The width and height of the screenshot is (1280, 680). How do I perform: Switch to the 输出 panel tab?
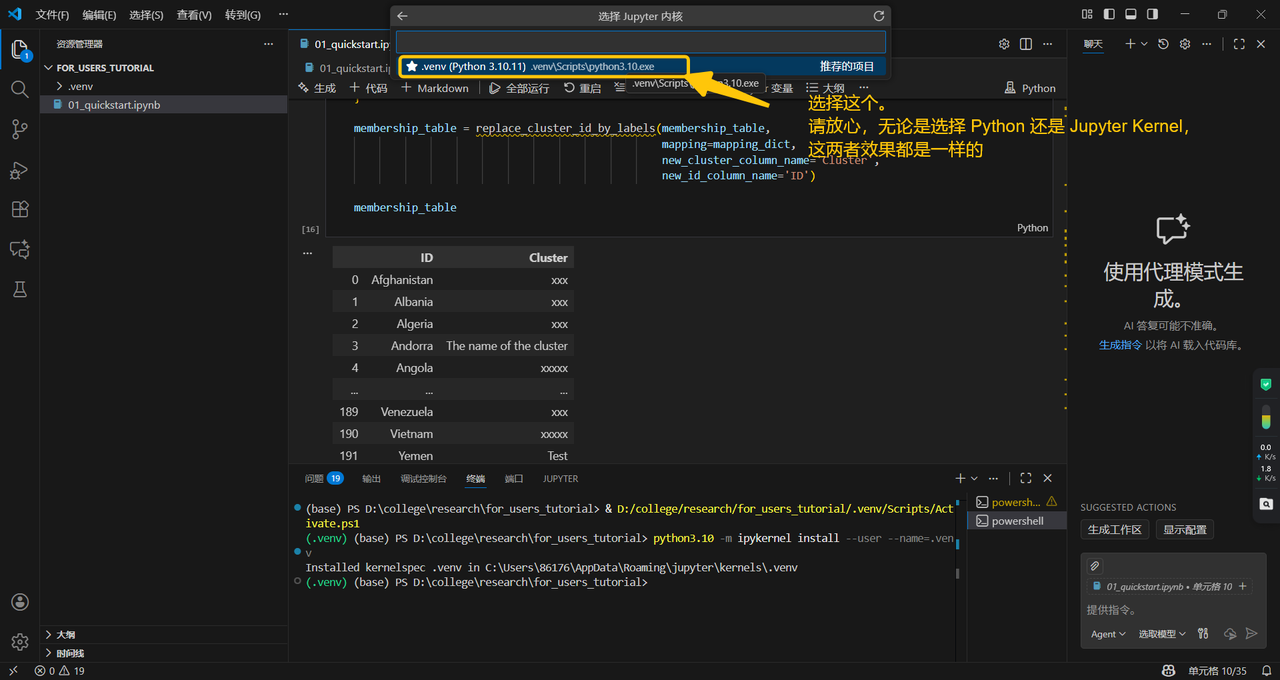click(372, 479)
